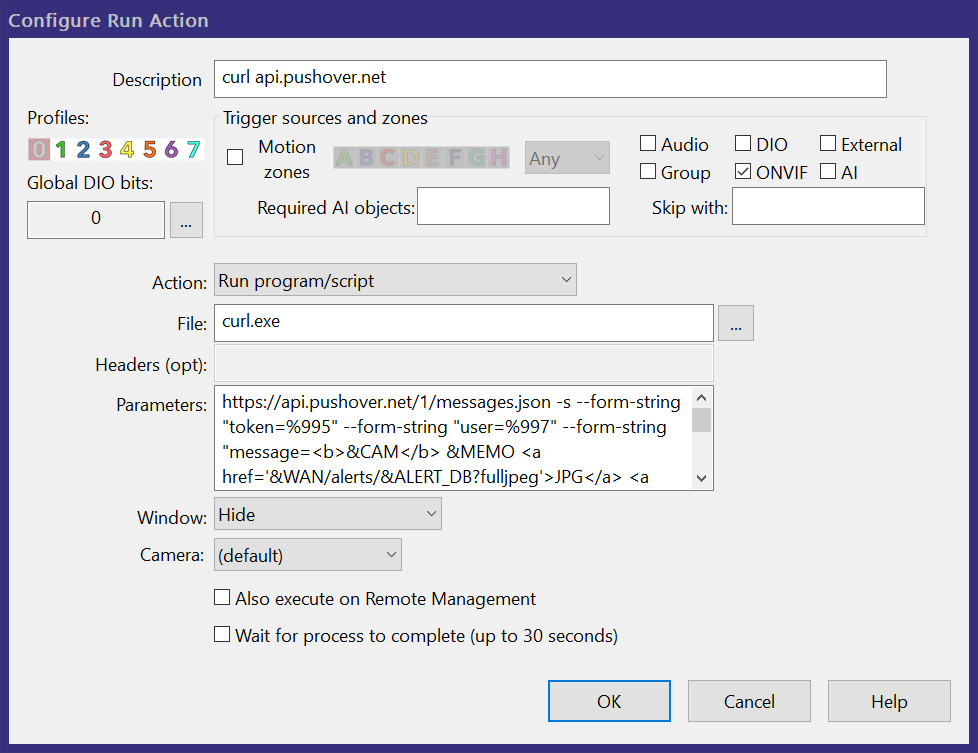978x753 pixels.
Task: Toggle profile 0 icon
Action: 38,150
